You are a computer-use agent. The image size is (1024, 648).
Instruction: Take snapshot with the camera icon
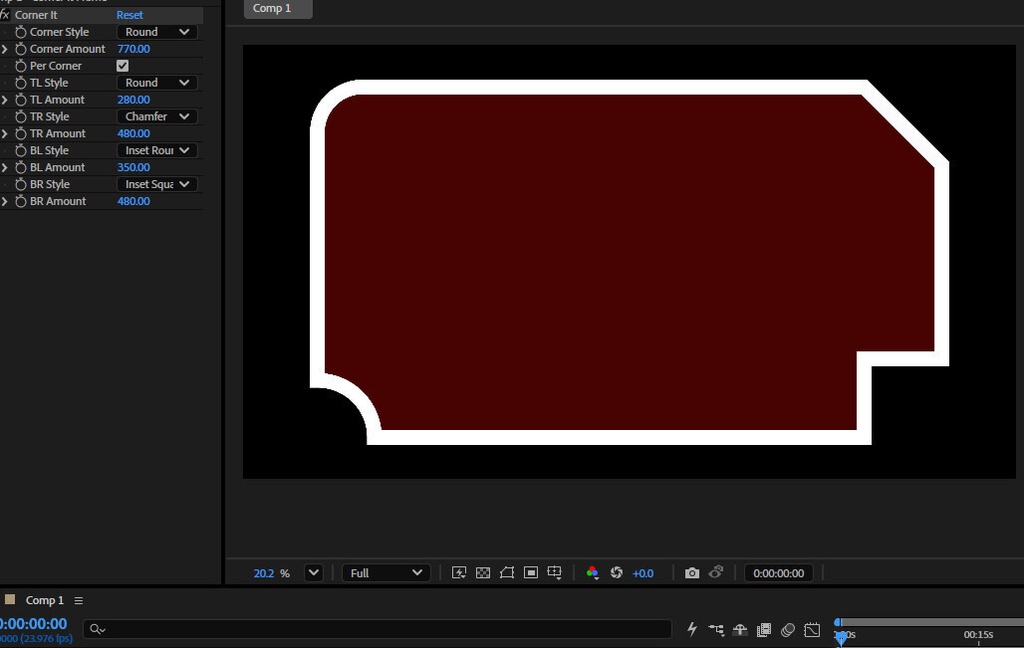click(692, 573)
